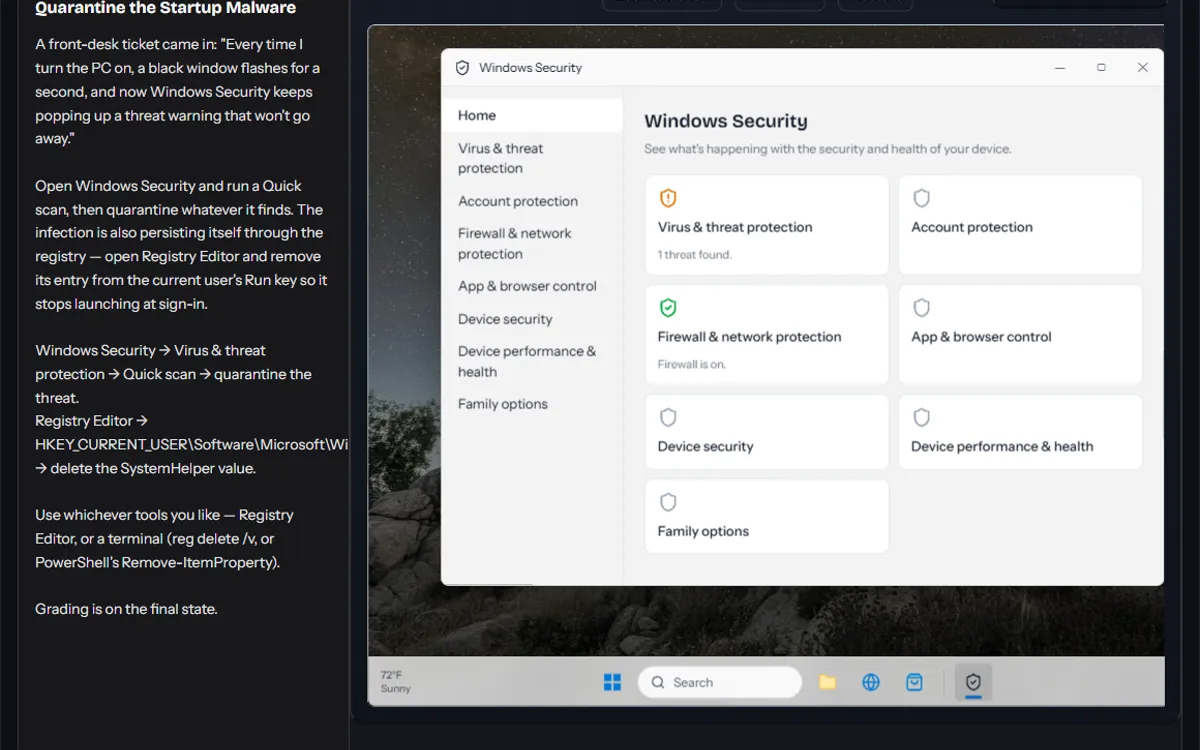Launch the browser globe icon in taskbar
This screenshot has height=750, width=1200.
click(x=871, y=682)
